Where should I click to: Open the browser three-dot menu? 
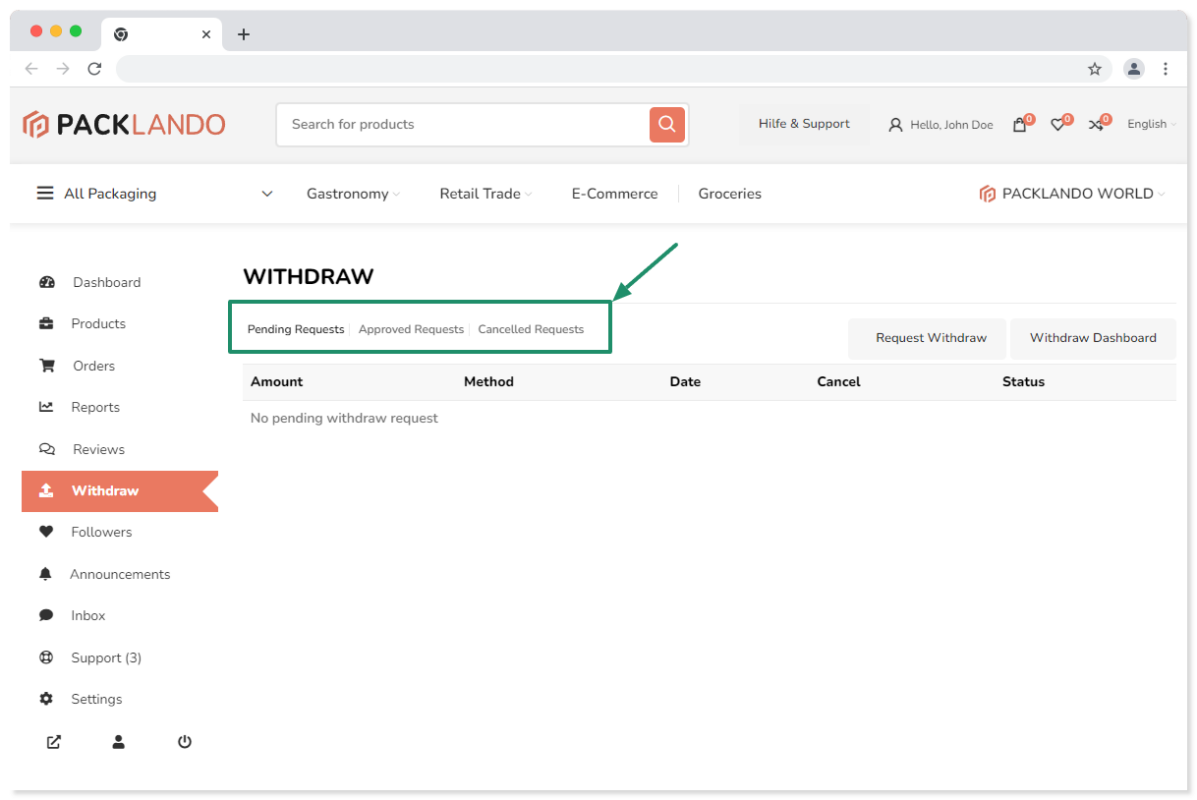(x=1166, y=69)
